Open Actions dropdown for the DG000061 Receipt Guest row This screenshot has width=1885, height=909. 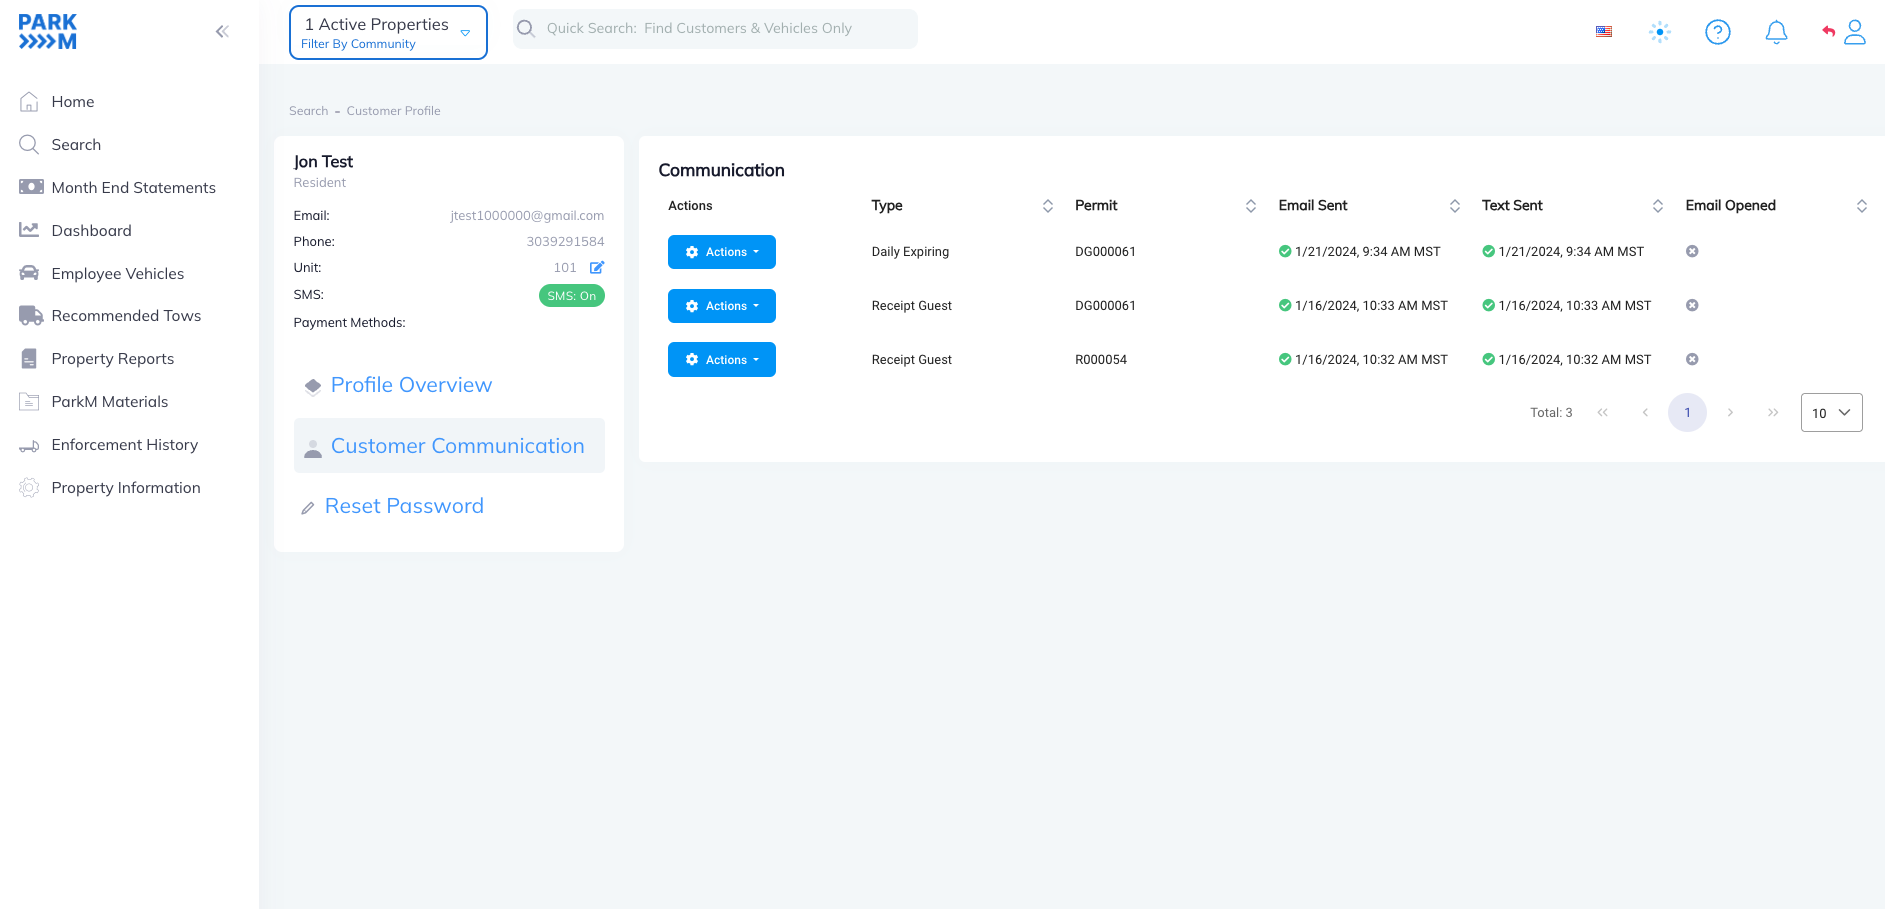click(722, 306)
